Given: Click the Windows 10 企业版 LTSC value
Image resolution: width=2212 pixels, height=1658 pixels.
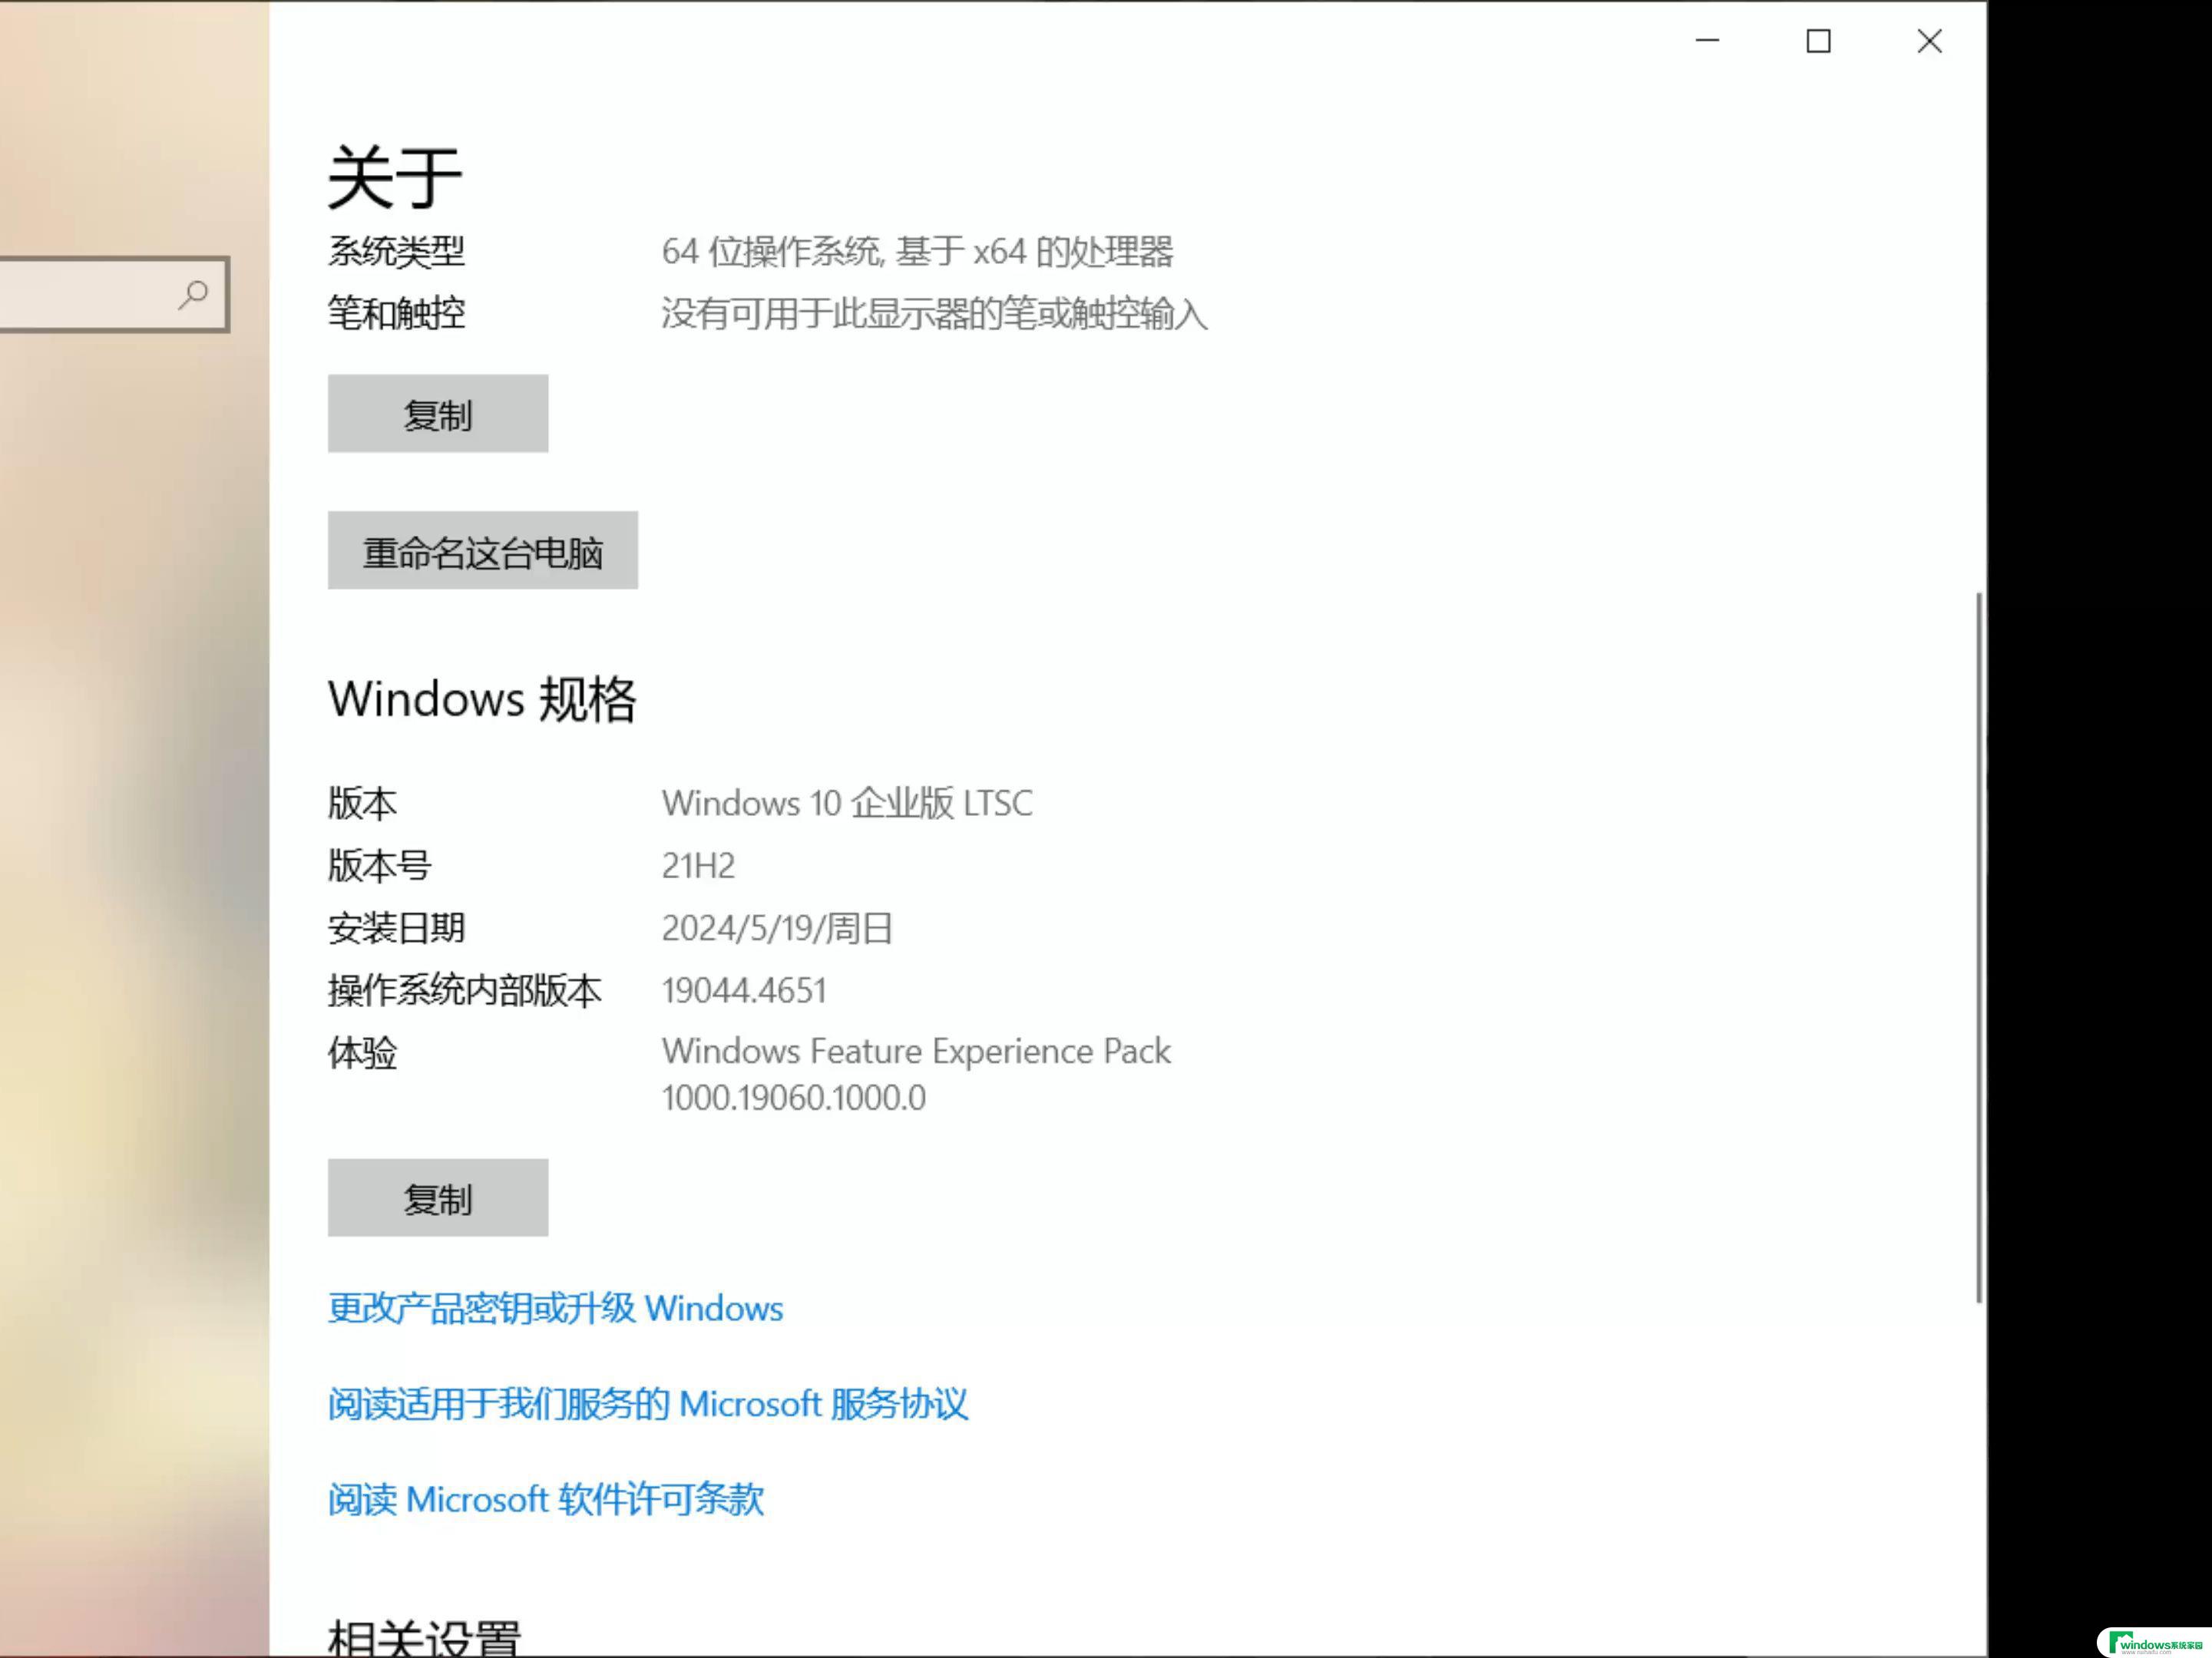Looking at the screenshot, I should point(847,803).
